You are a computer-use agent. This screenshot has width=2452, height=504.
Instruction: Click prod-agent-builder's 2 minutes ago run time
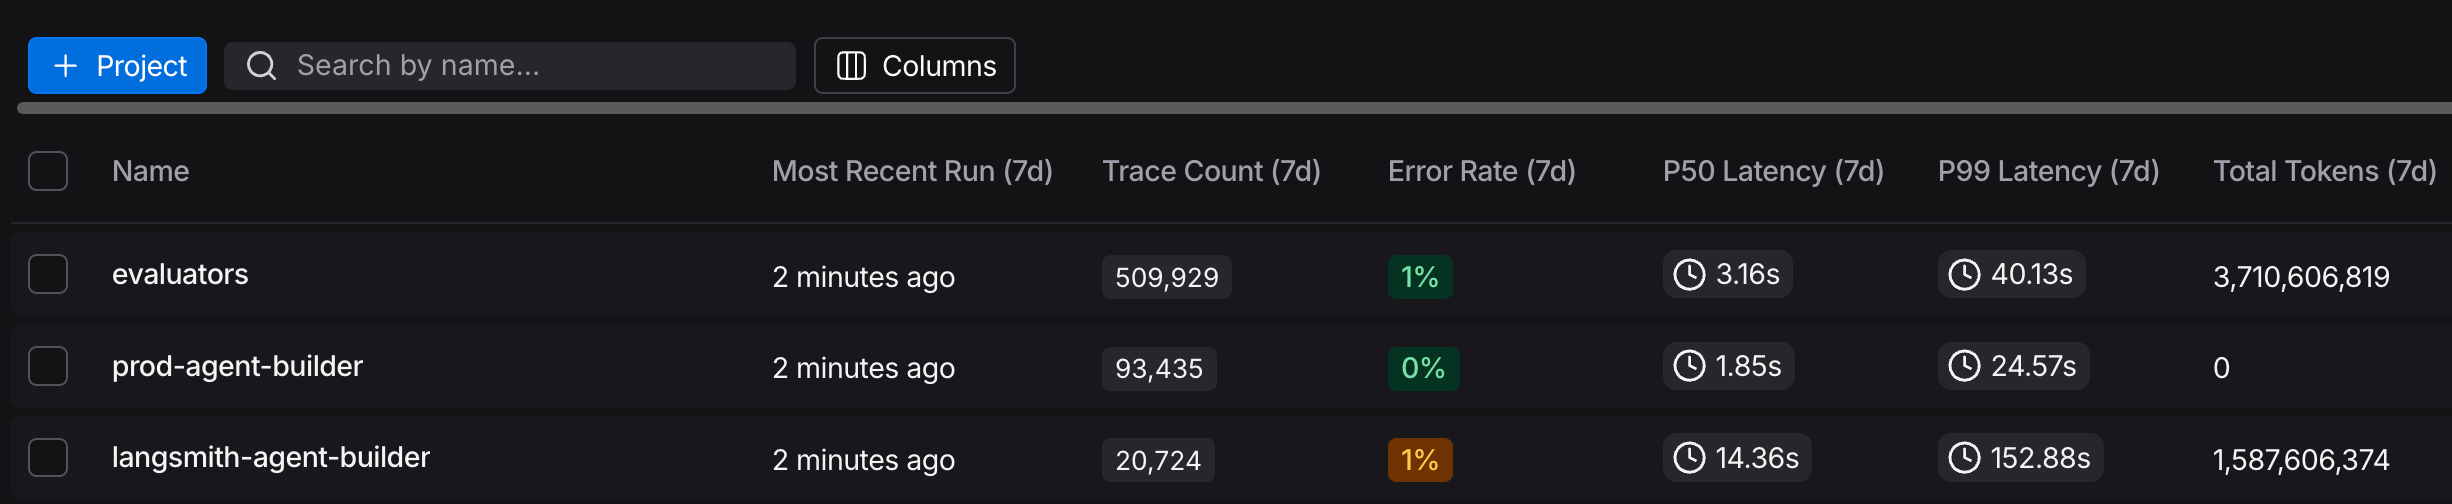point(863,369)
